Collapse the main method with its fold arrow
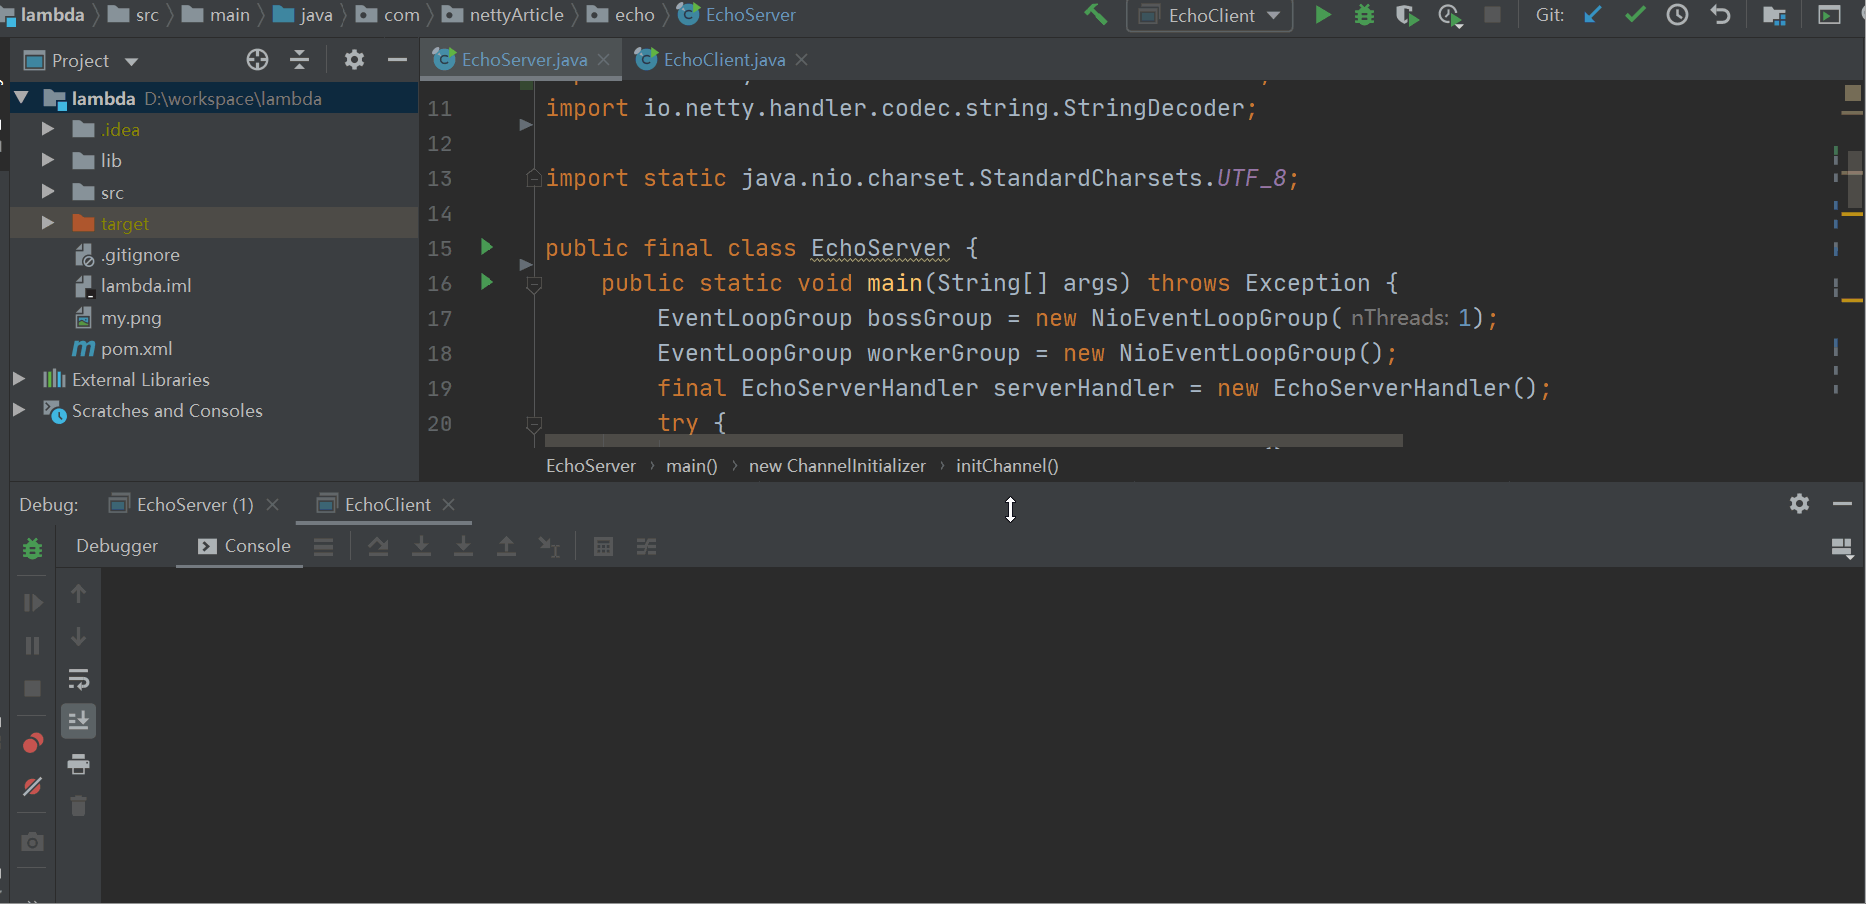The height and width of the screenshot is (904, 1866). [534, 283]
